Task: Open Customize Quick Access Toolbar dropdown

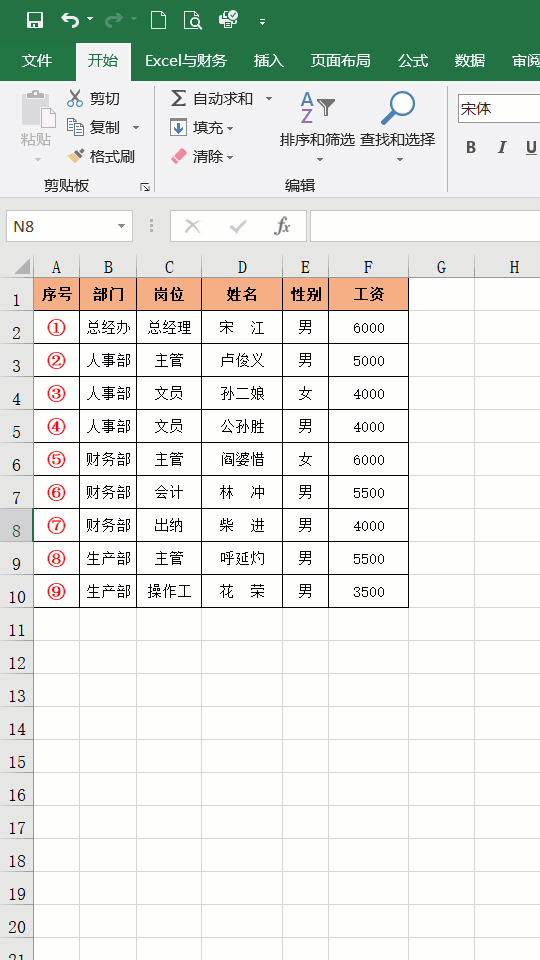Action: pyautogui.click(x=262, y=22)
